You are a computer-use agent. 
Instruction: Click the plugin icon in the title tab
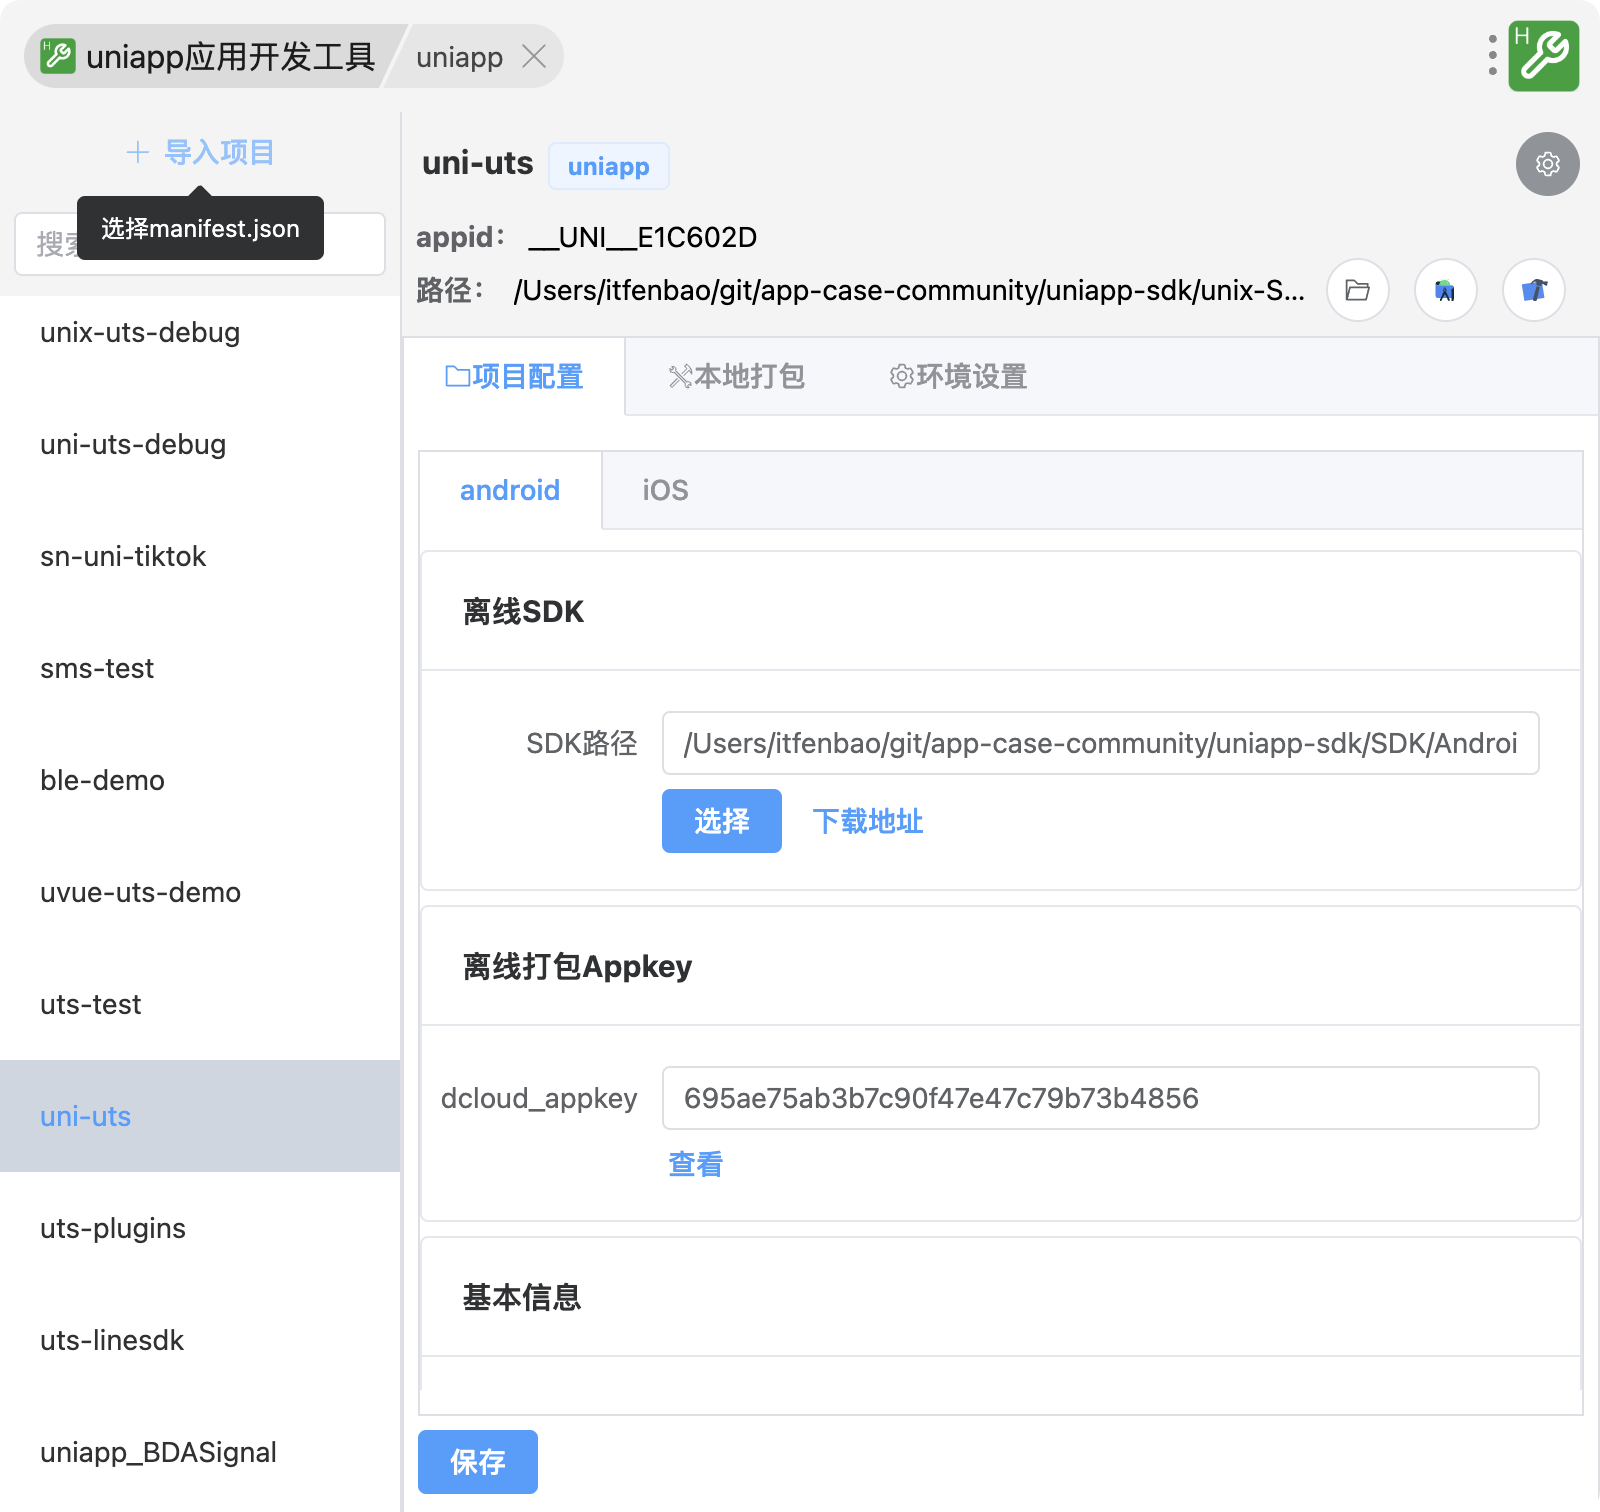57,57
